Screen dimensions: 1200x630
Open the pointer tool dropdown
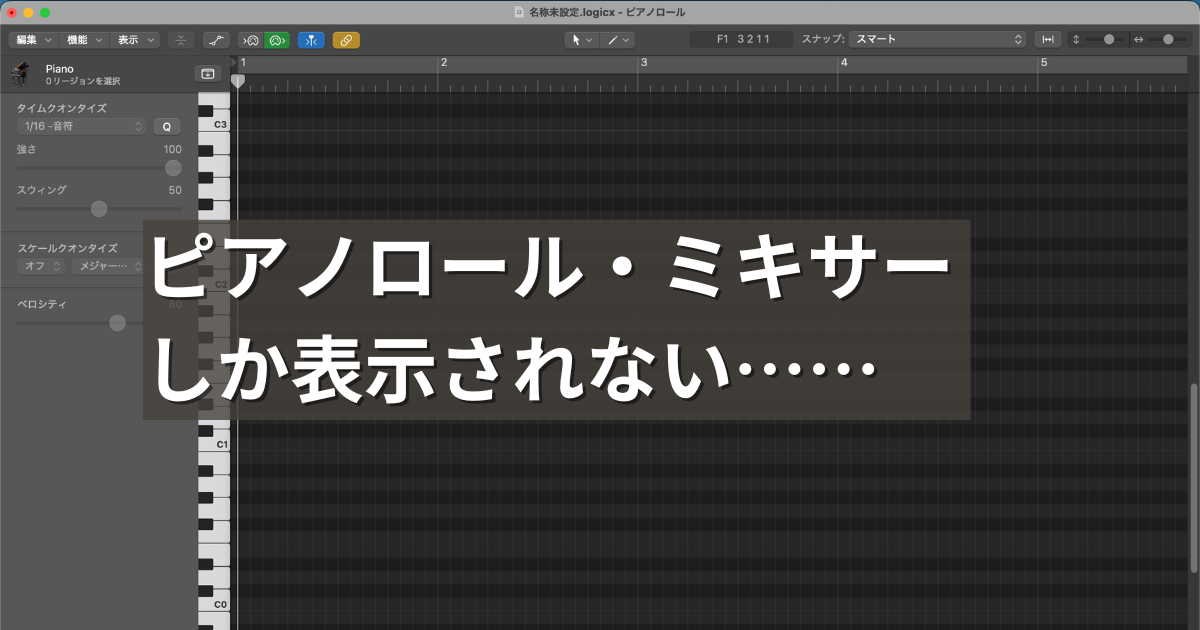[x=581, y=40]
